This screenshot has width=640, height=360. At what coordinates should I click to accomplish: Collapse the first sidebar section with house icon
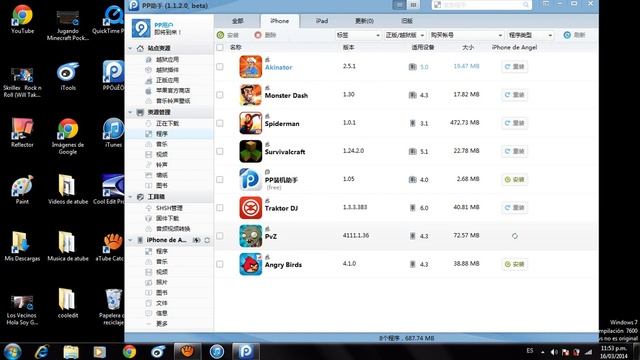[x=130, y=48]
